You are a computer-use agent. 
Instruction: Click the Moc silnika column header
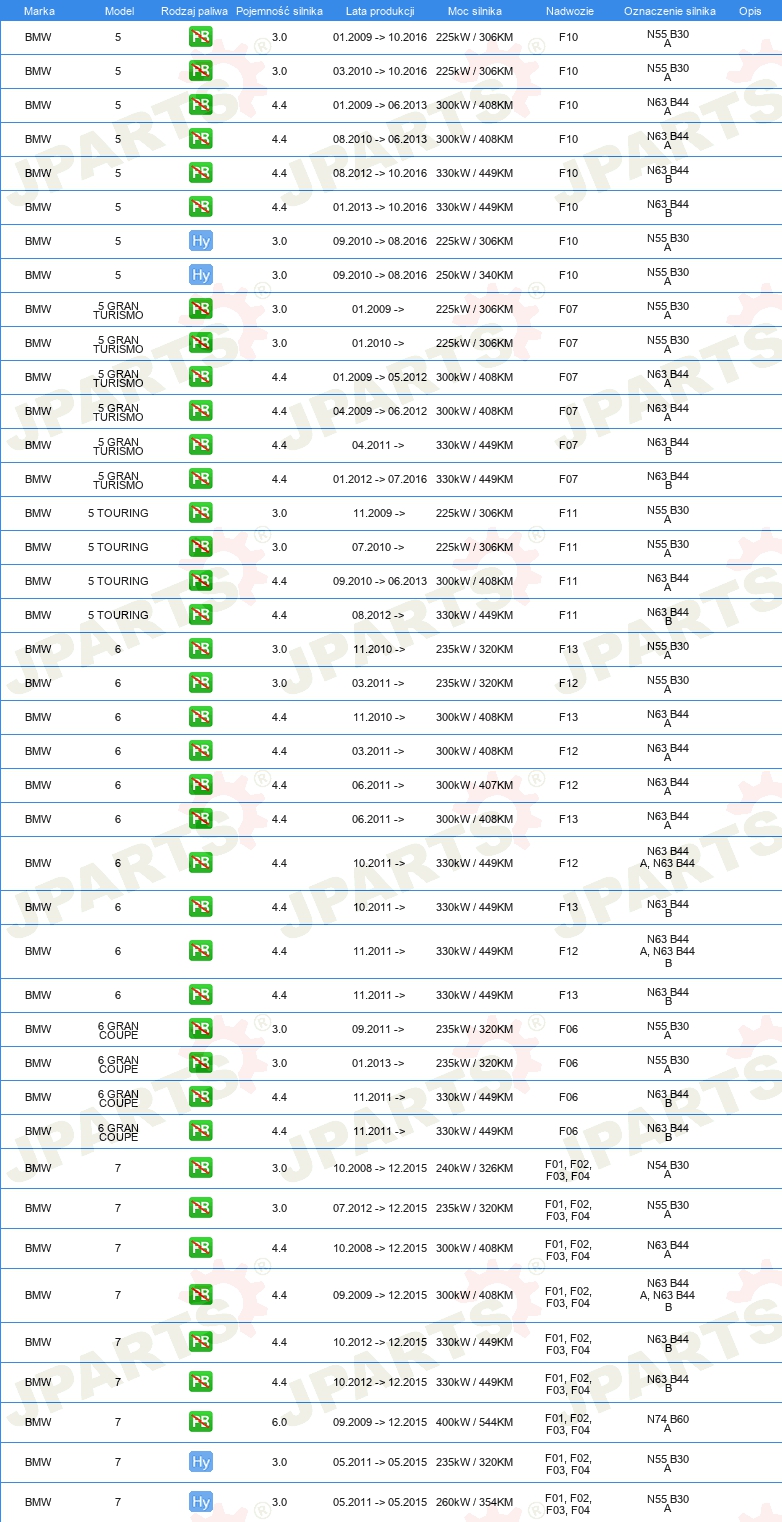click(474, 10)
